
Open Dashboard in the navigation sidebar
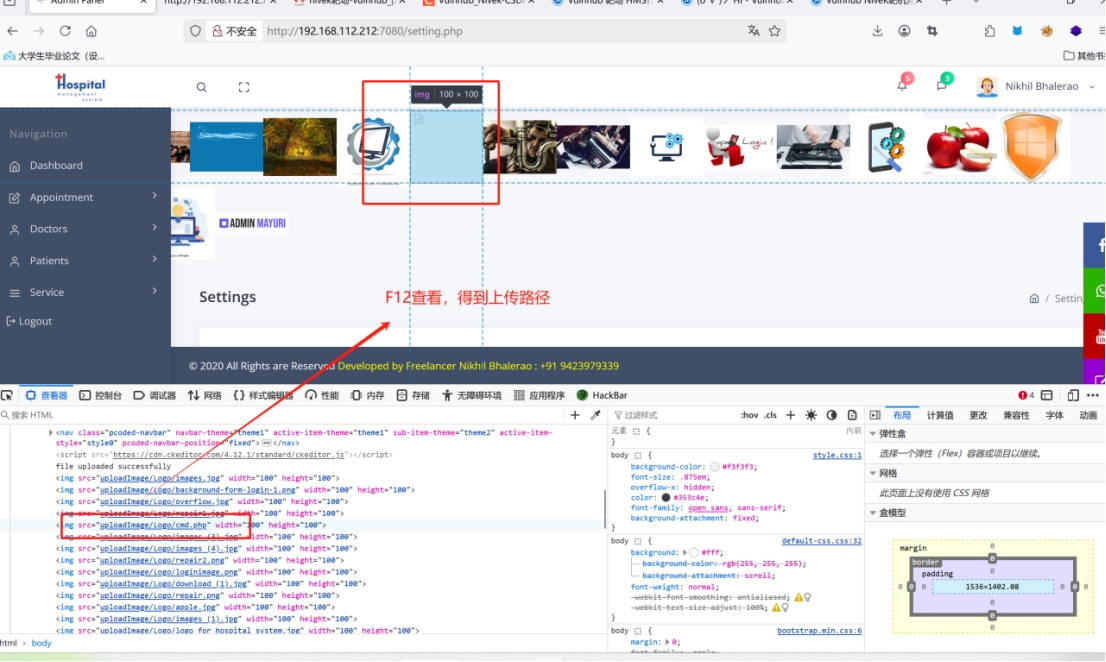coord(56,166)
